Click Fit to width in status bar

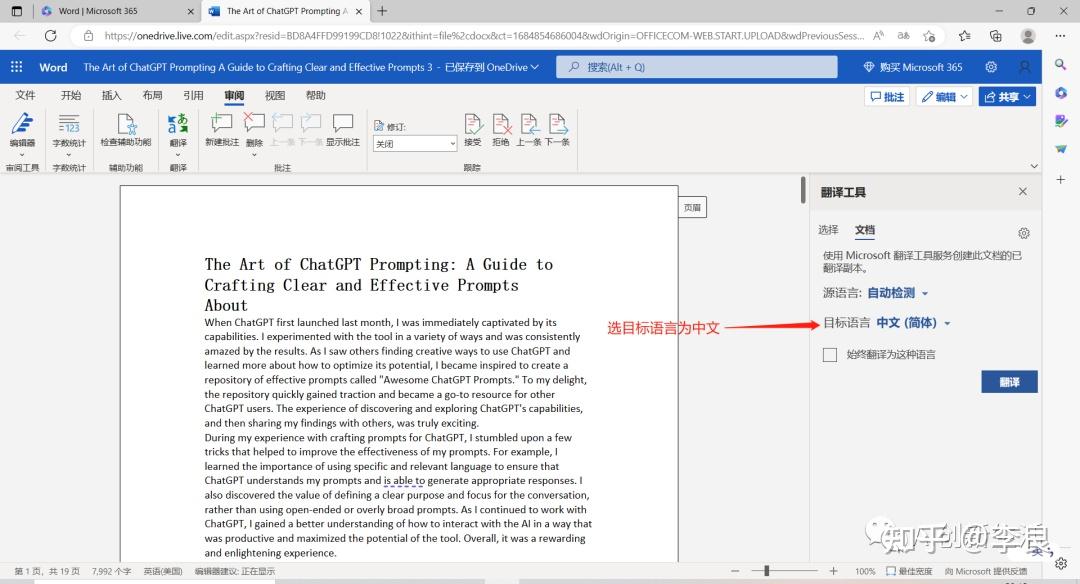pyautogui.click(x=908, y=571)
